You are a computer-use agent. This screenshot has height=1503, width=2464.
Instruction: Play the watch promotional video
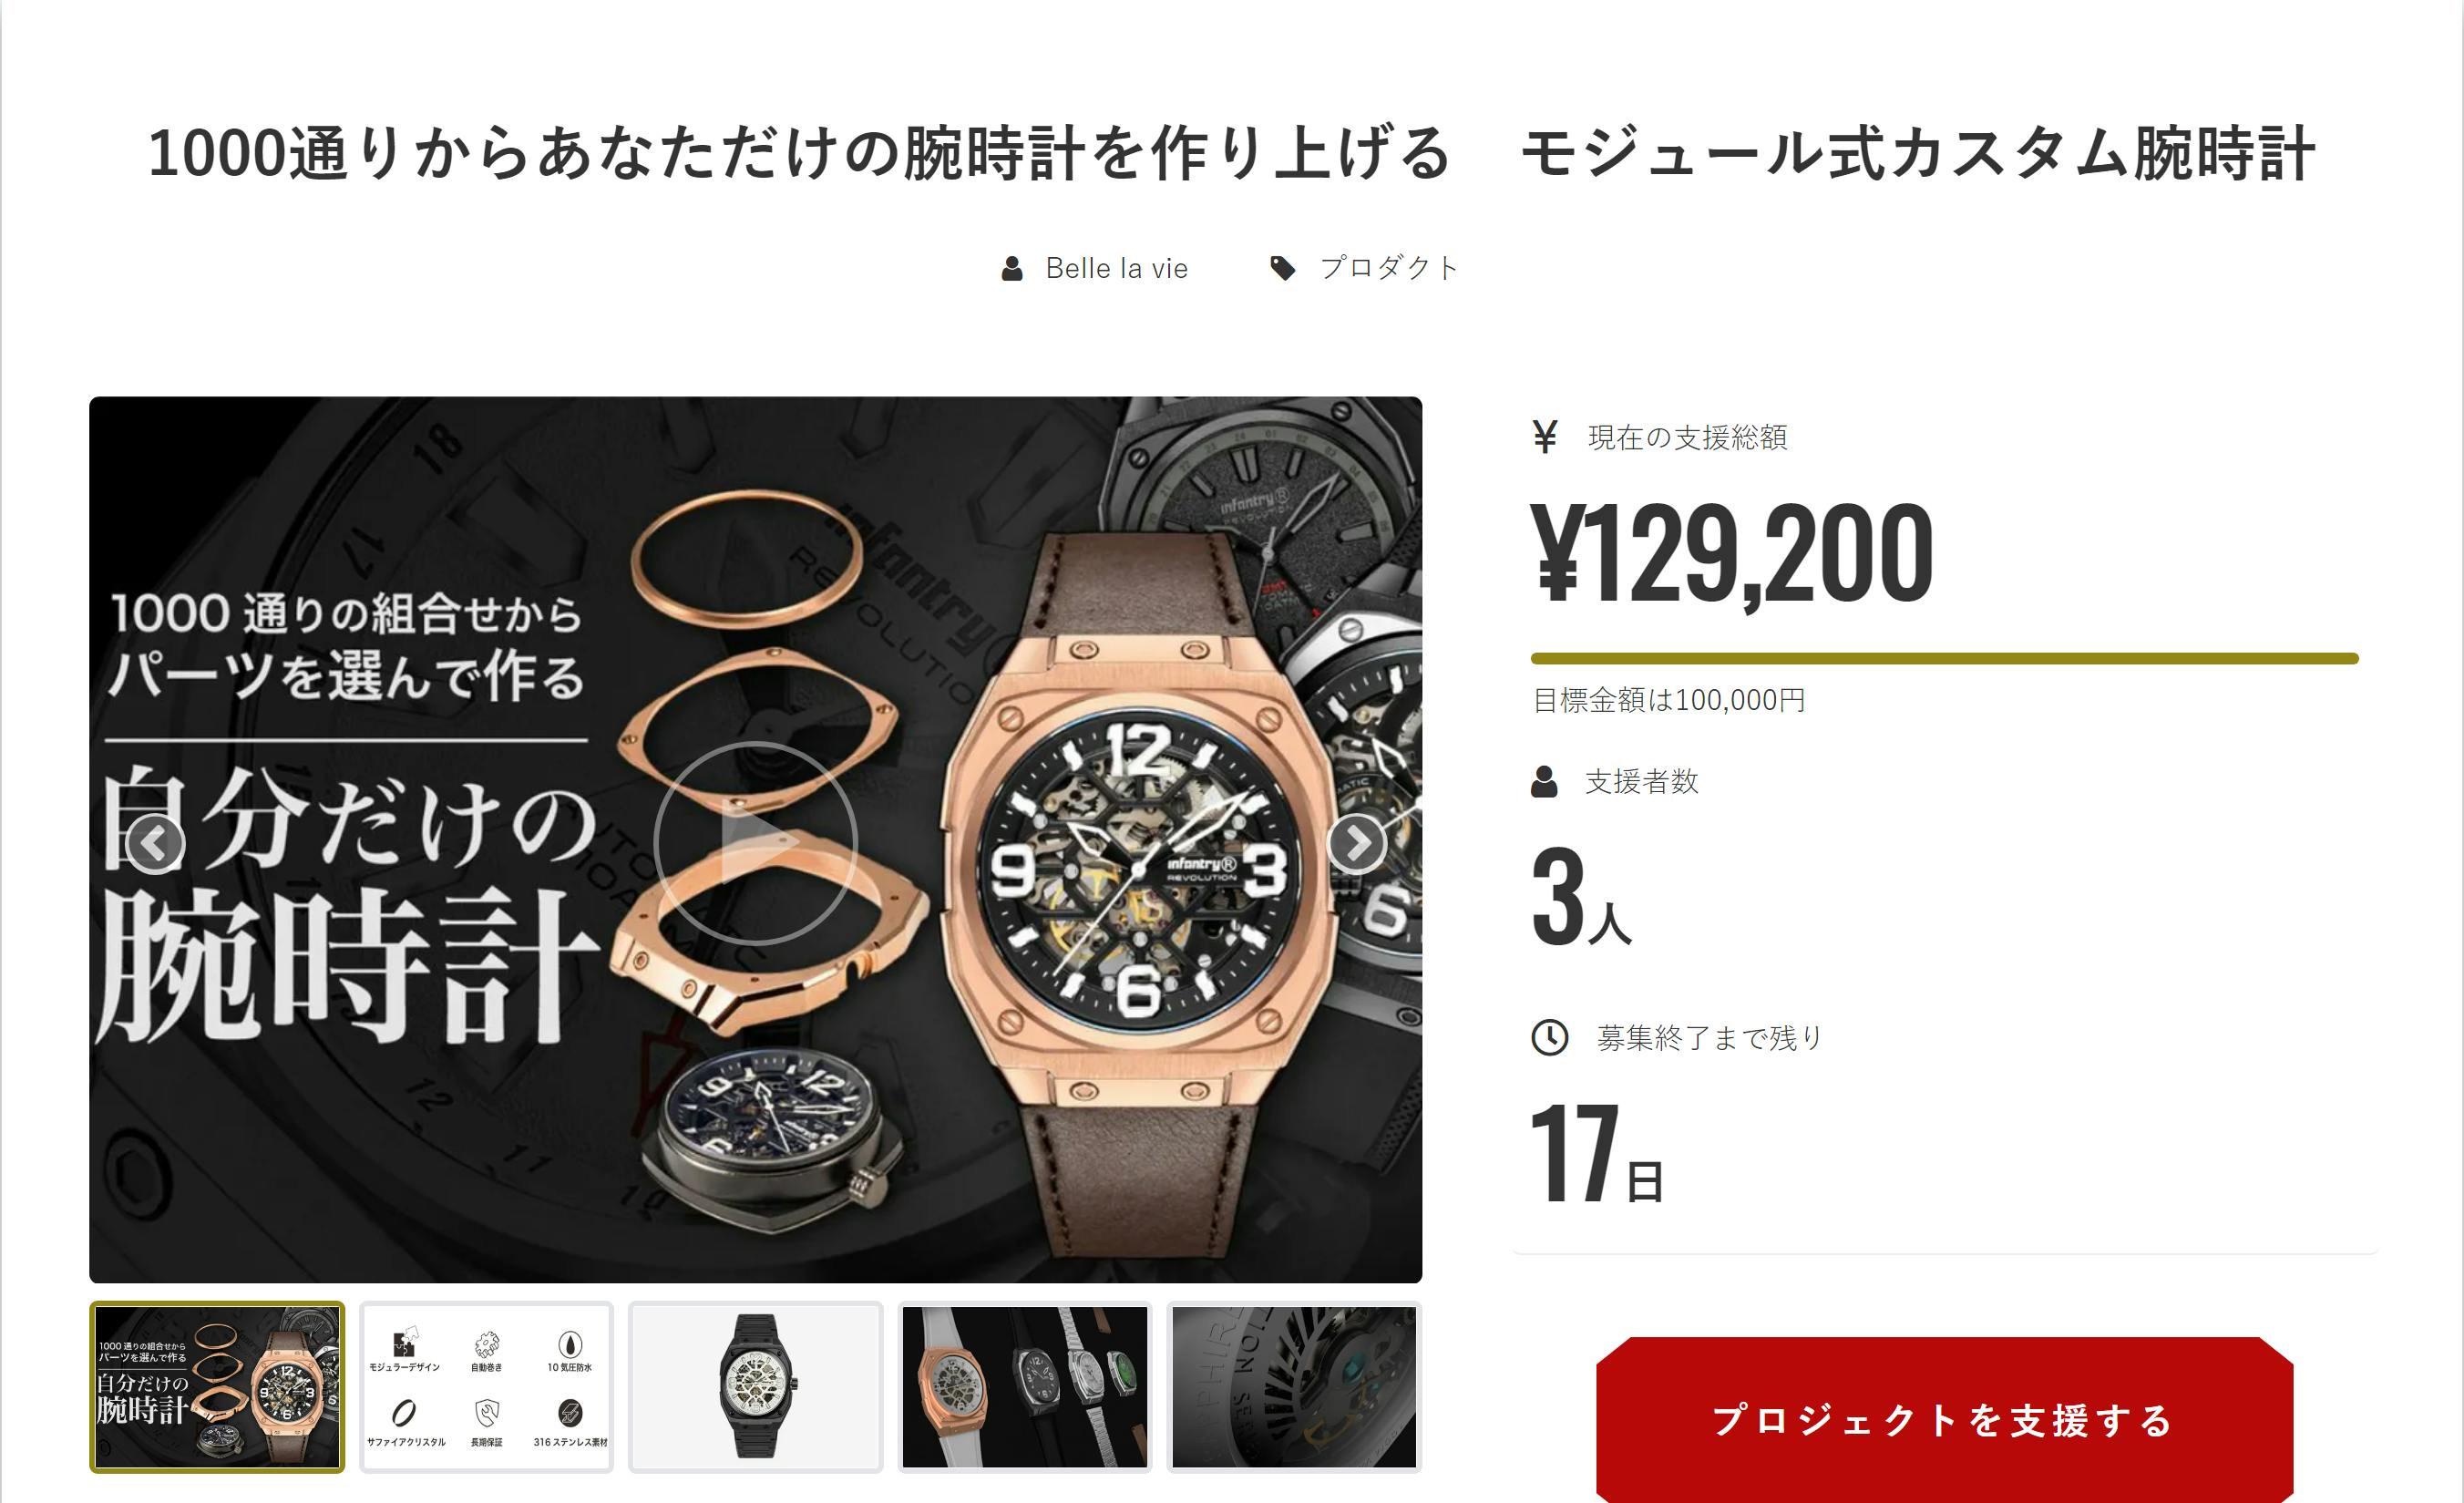tap(755, 843)
